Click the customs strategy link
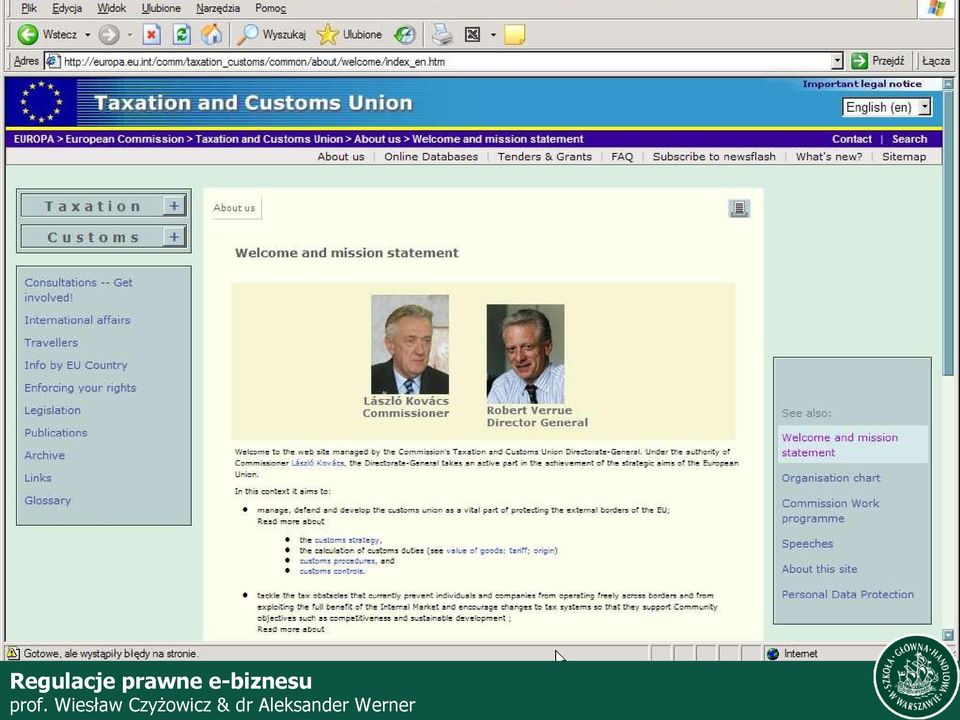Viewport: 960px width, 720px height. (347, 540)
